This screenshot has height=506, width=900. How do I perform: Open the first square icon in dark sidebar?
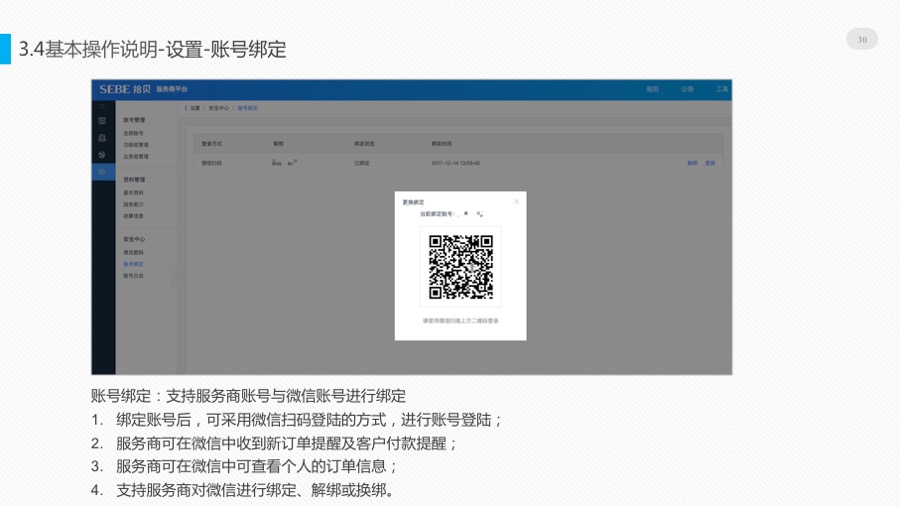click(102, 121)
